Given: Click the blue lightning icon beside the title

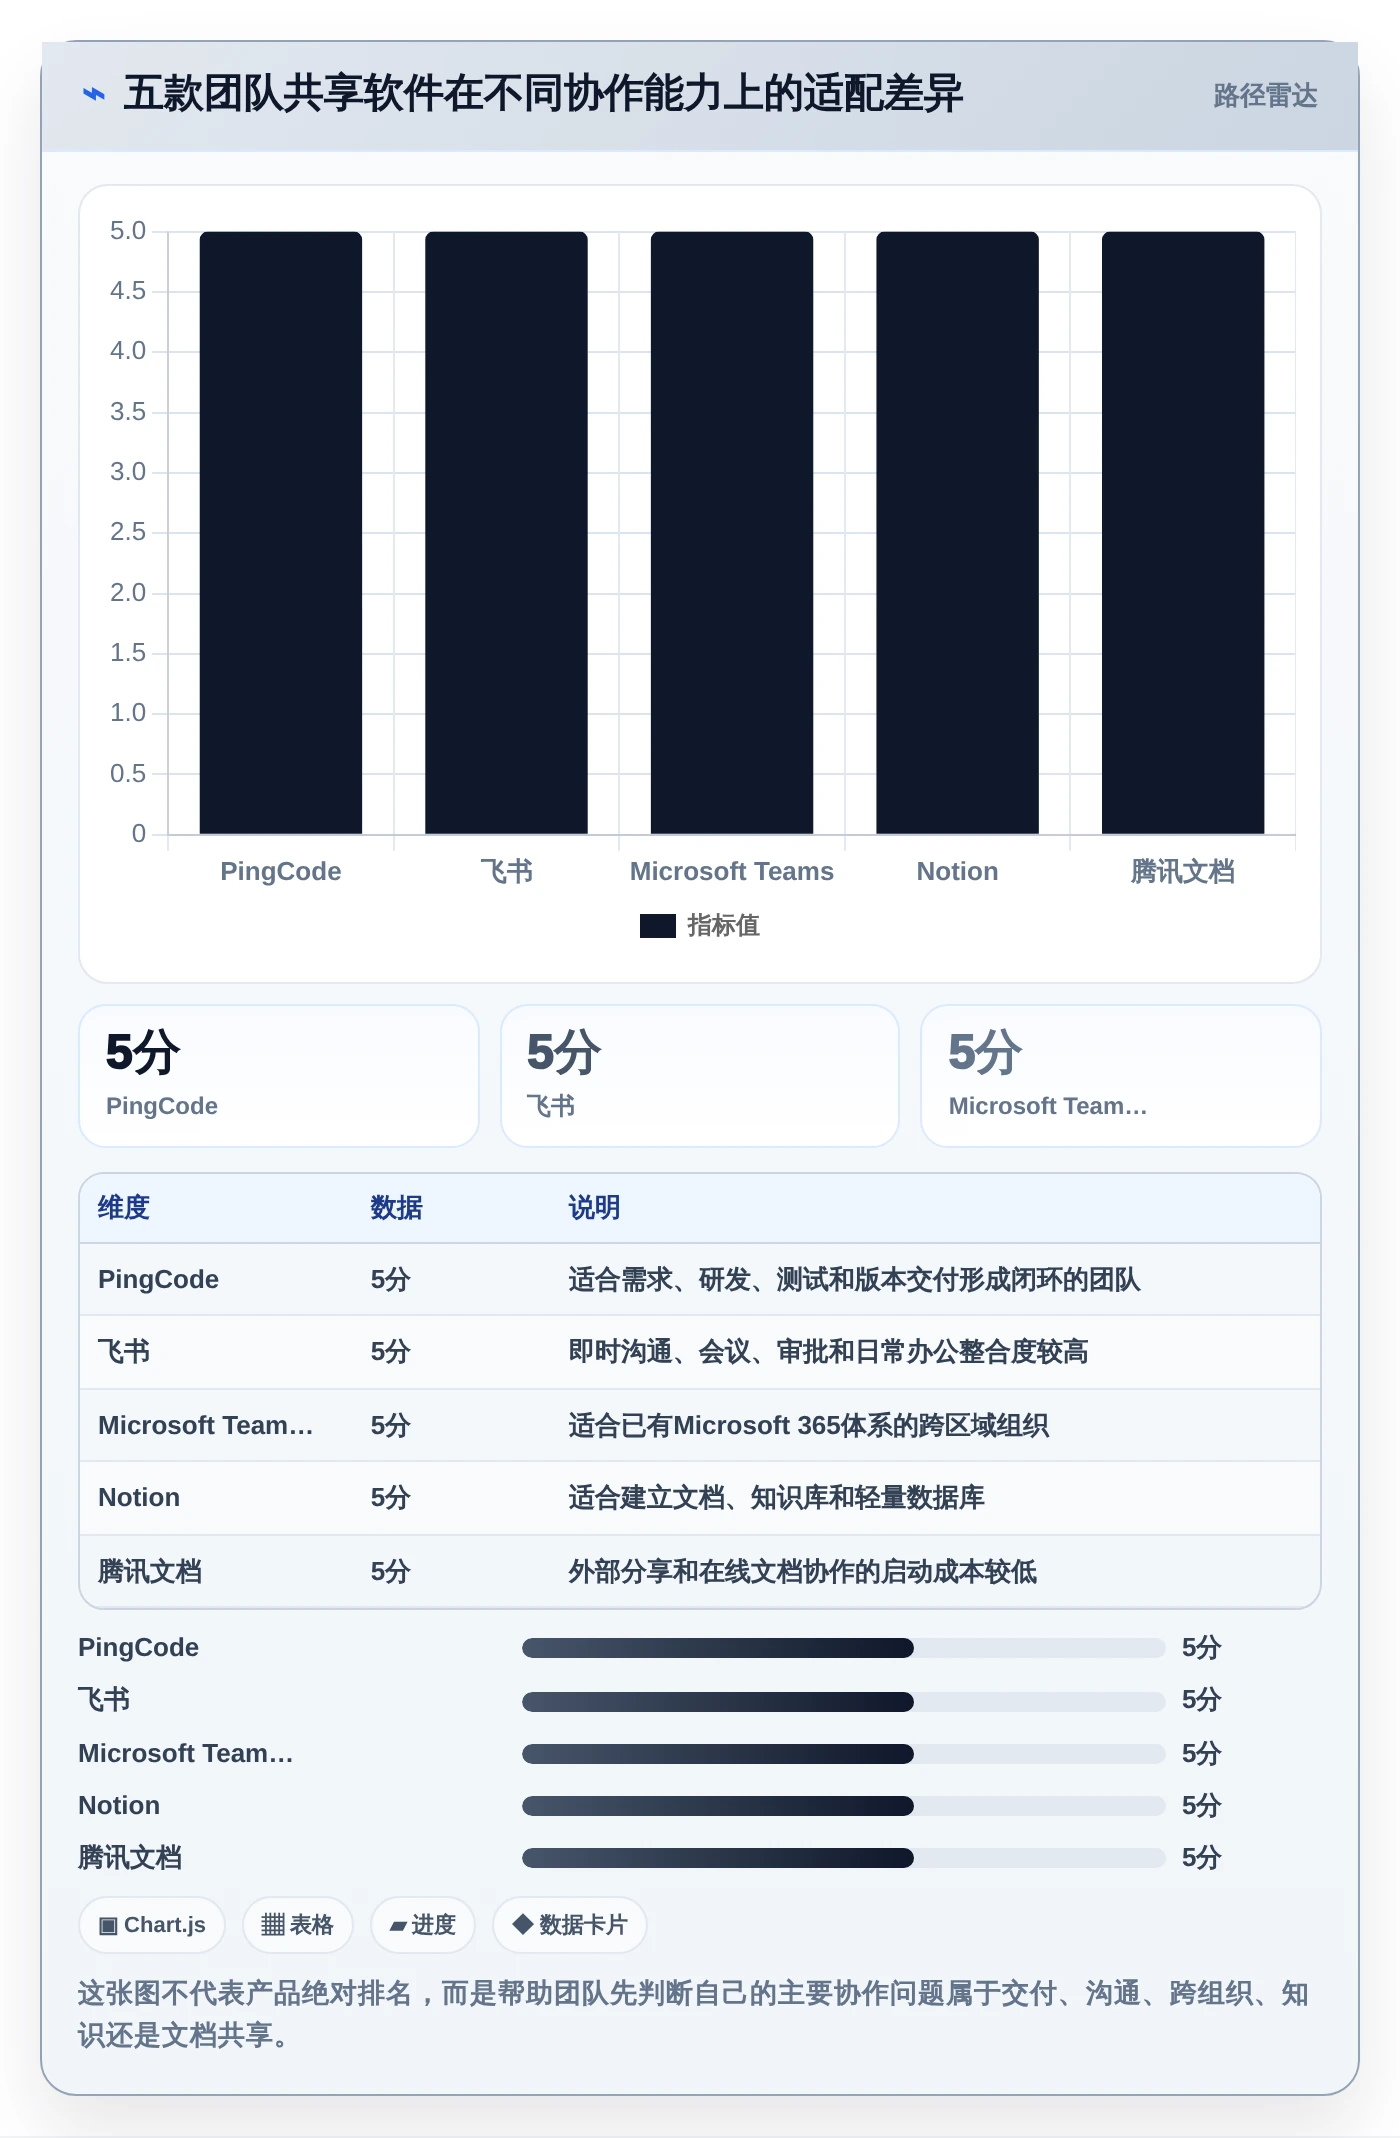Looking at the screenshot, I should coord(94,94).
